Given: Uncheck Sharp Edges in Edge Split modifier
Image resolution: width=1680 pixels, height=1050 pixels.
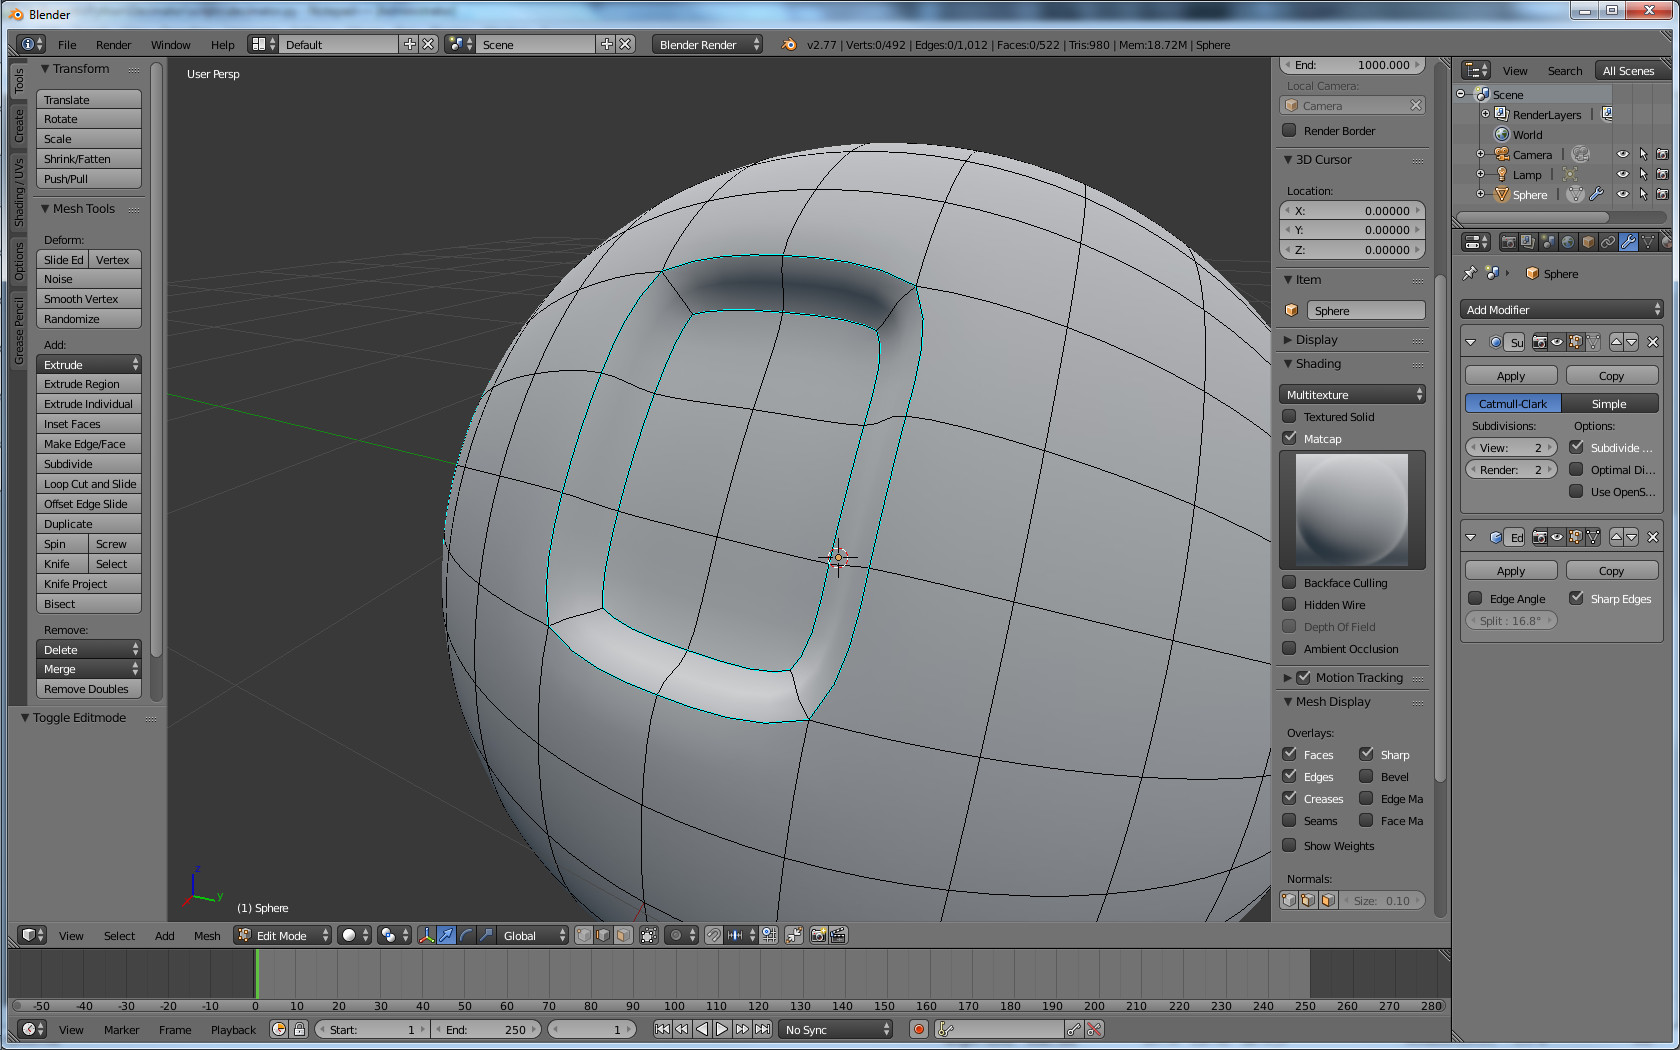Looking at the screenshot, I should tap(1576, 598).
